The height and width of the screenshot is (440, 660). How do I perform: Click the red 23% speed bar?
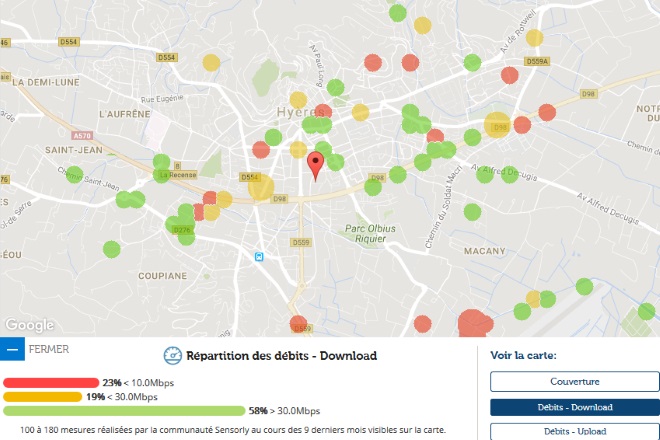coord(51,383)
